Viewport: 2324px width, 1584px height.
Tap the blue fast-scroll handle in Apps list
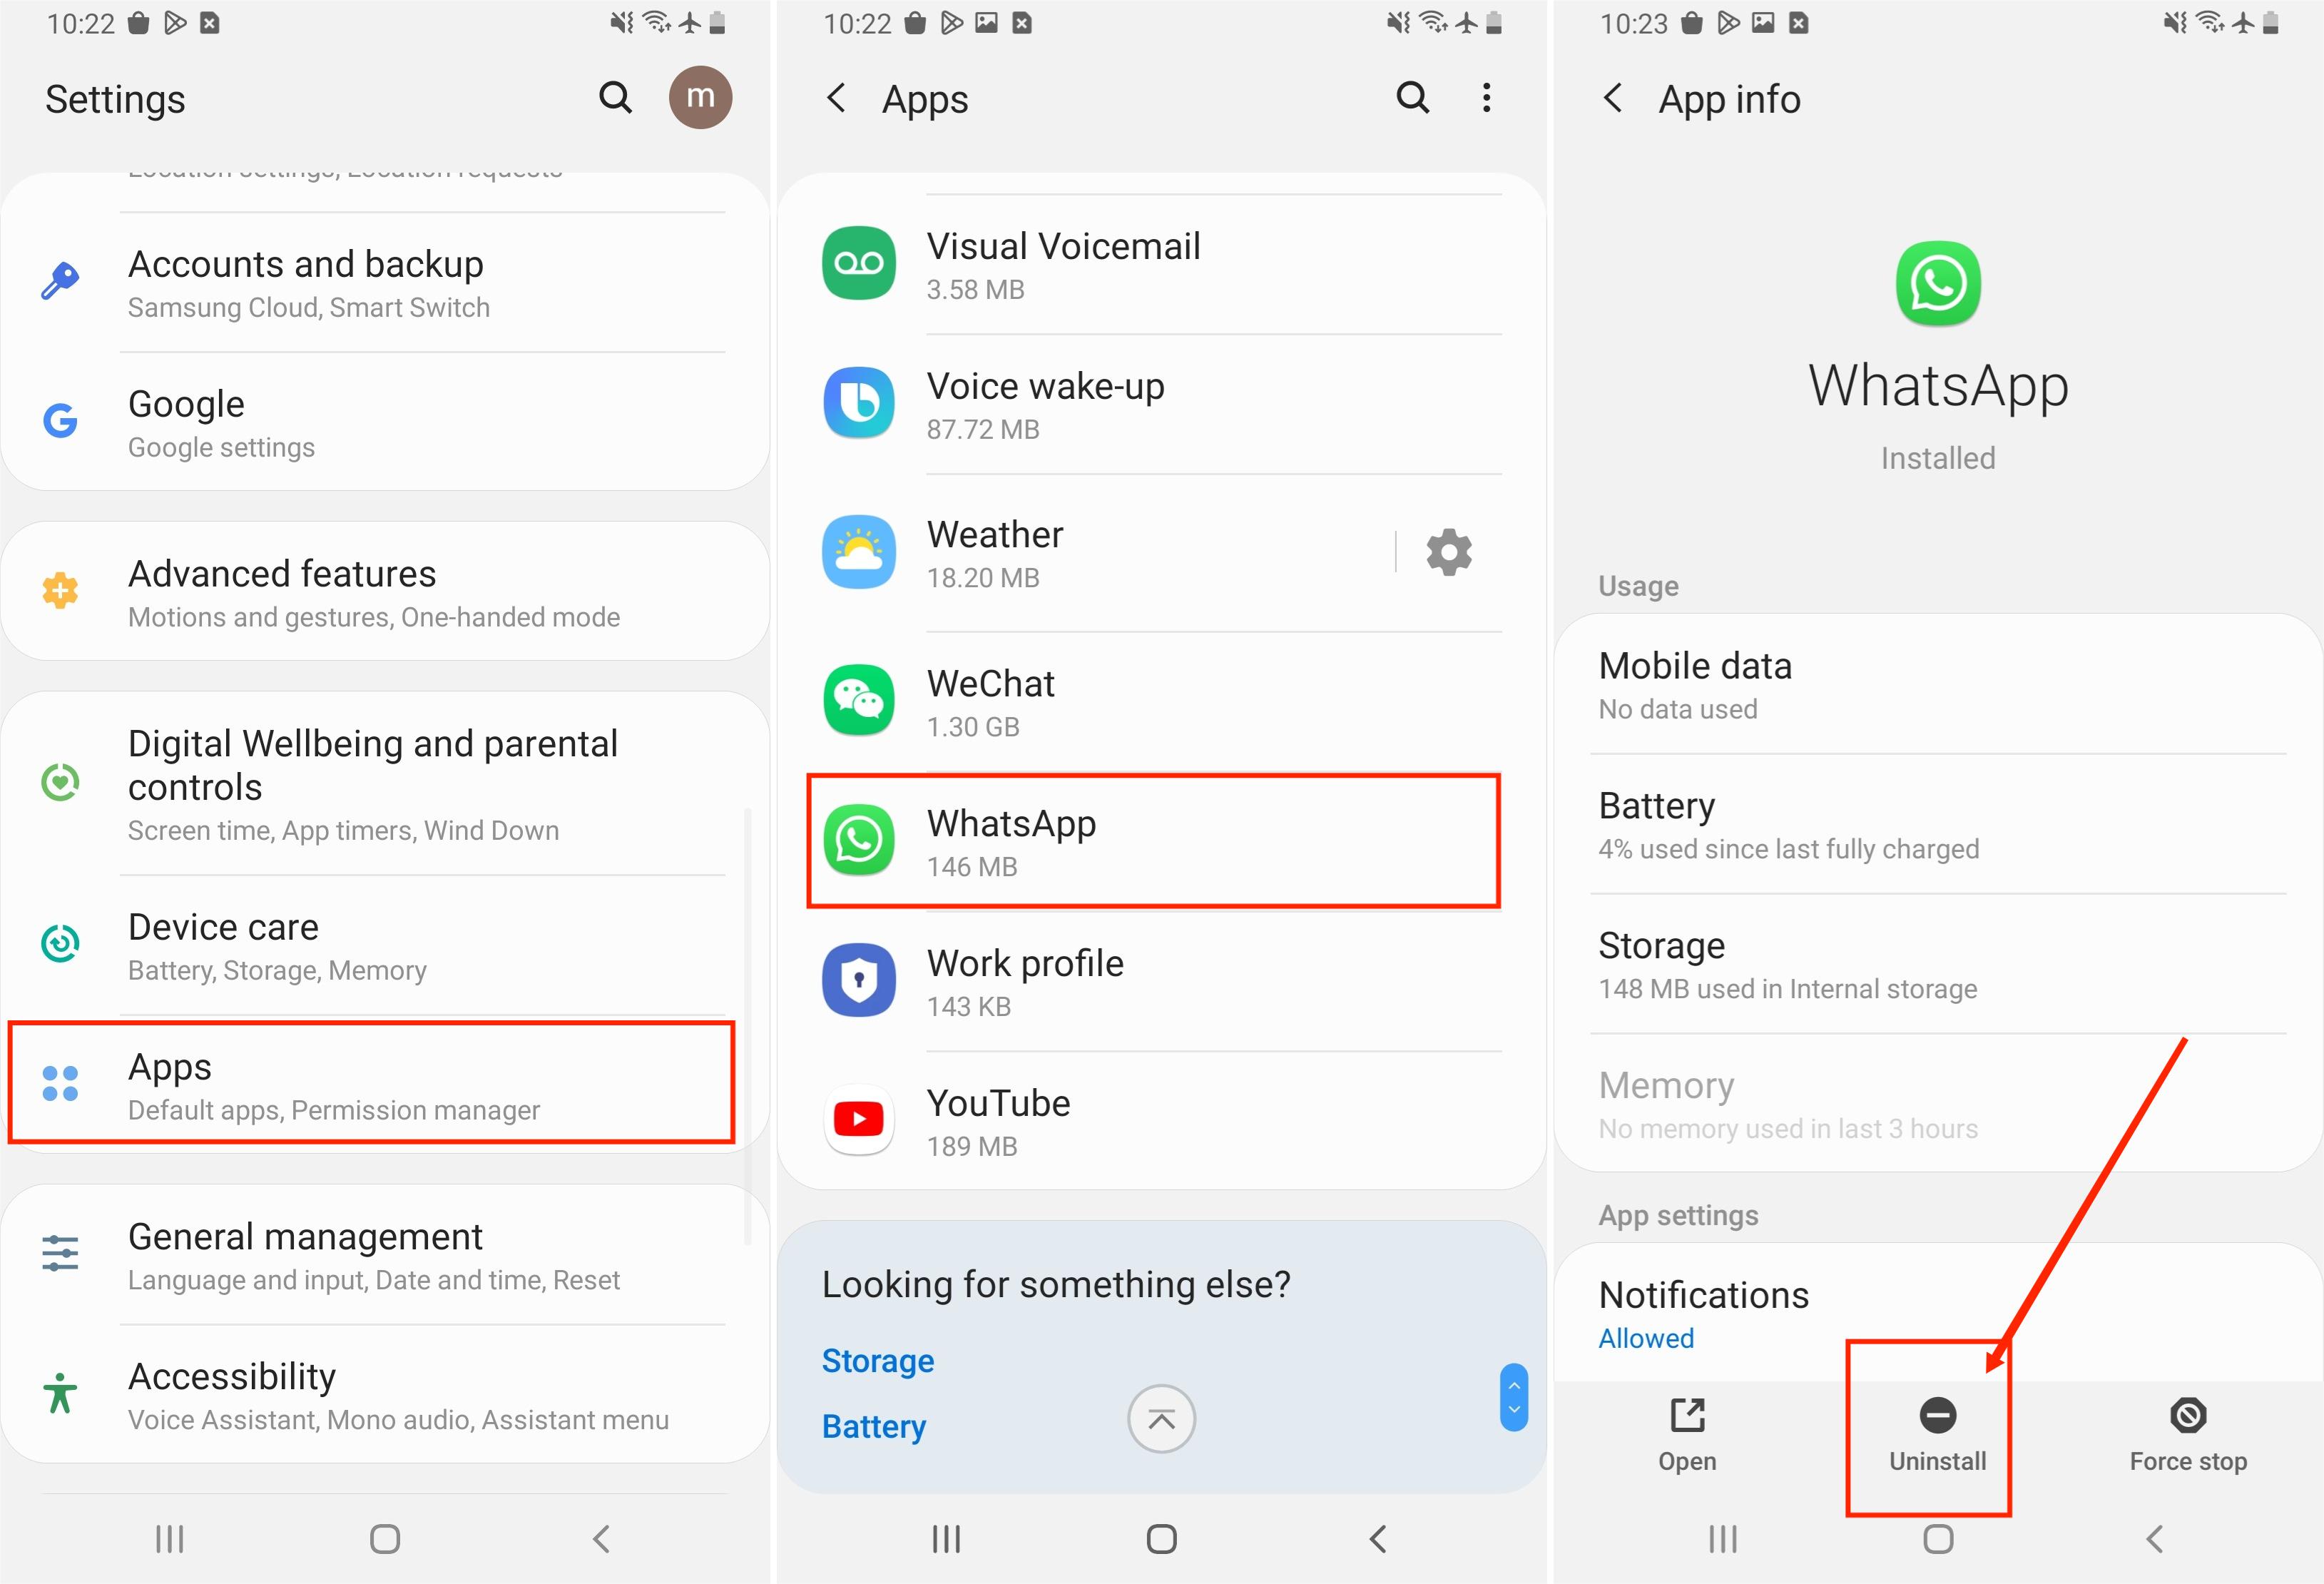coord(1514,1397)
